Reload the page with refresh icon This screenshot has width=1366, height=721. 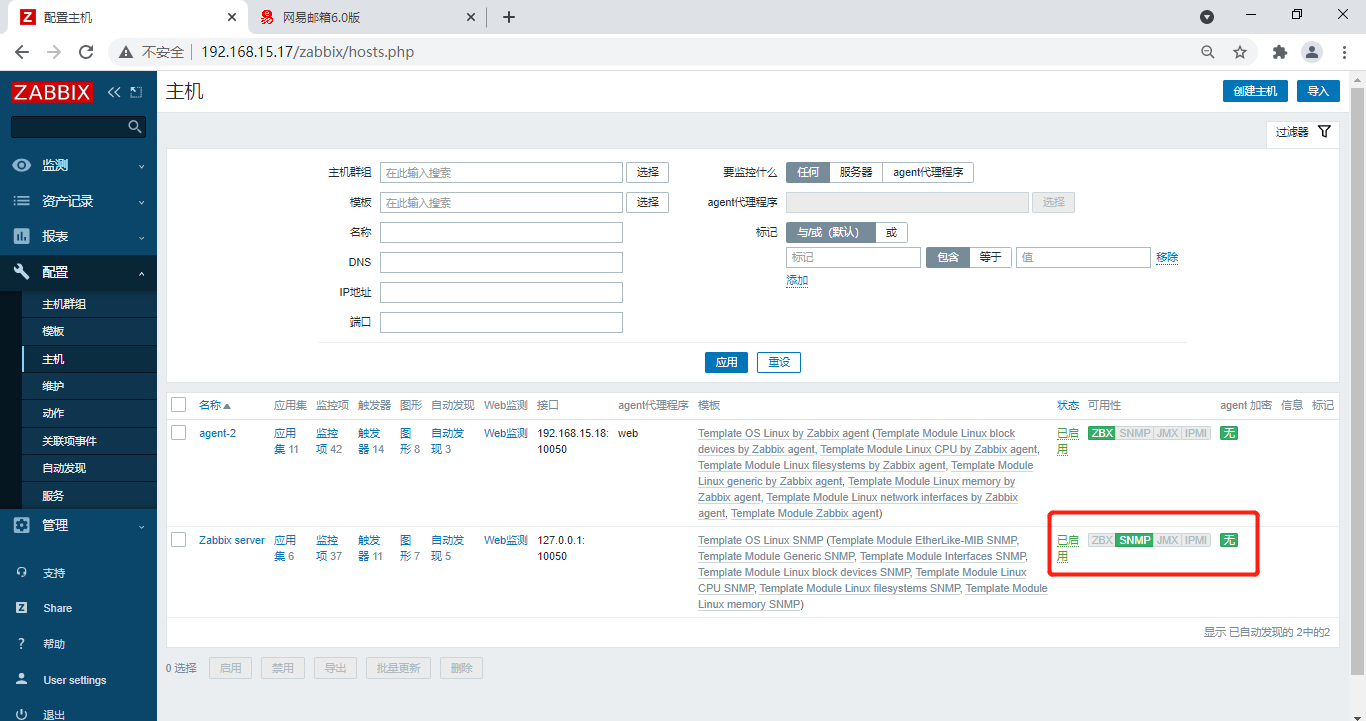point(86,52)
